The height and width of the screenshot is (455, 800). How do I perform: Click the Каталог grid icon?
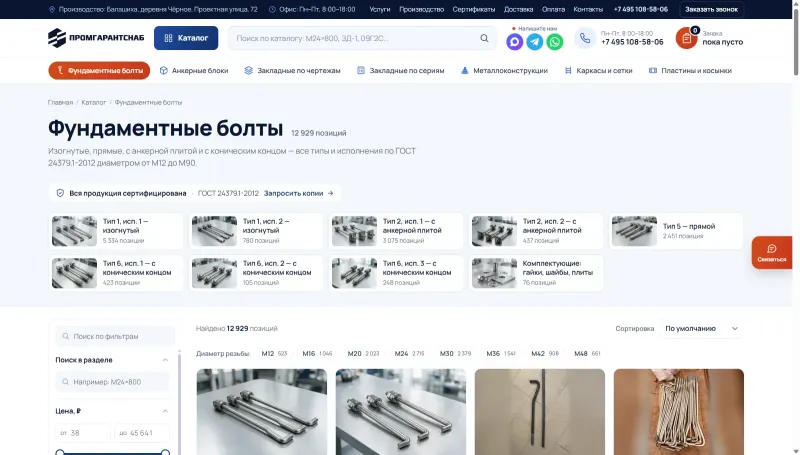tap(168, 38)
